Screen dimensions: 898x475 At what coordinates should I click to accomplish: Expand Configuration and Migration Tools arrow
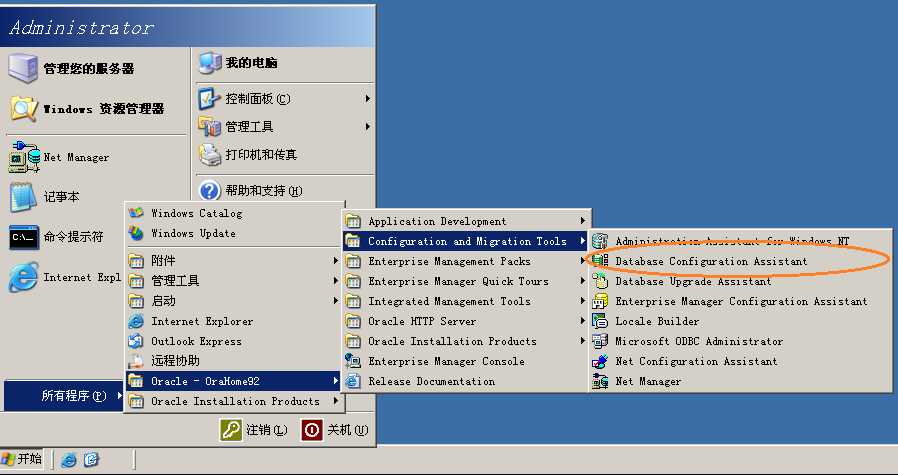pos(582,241)
